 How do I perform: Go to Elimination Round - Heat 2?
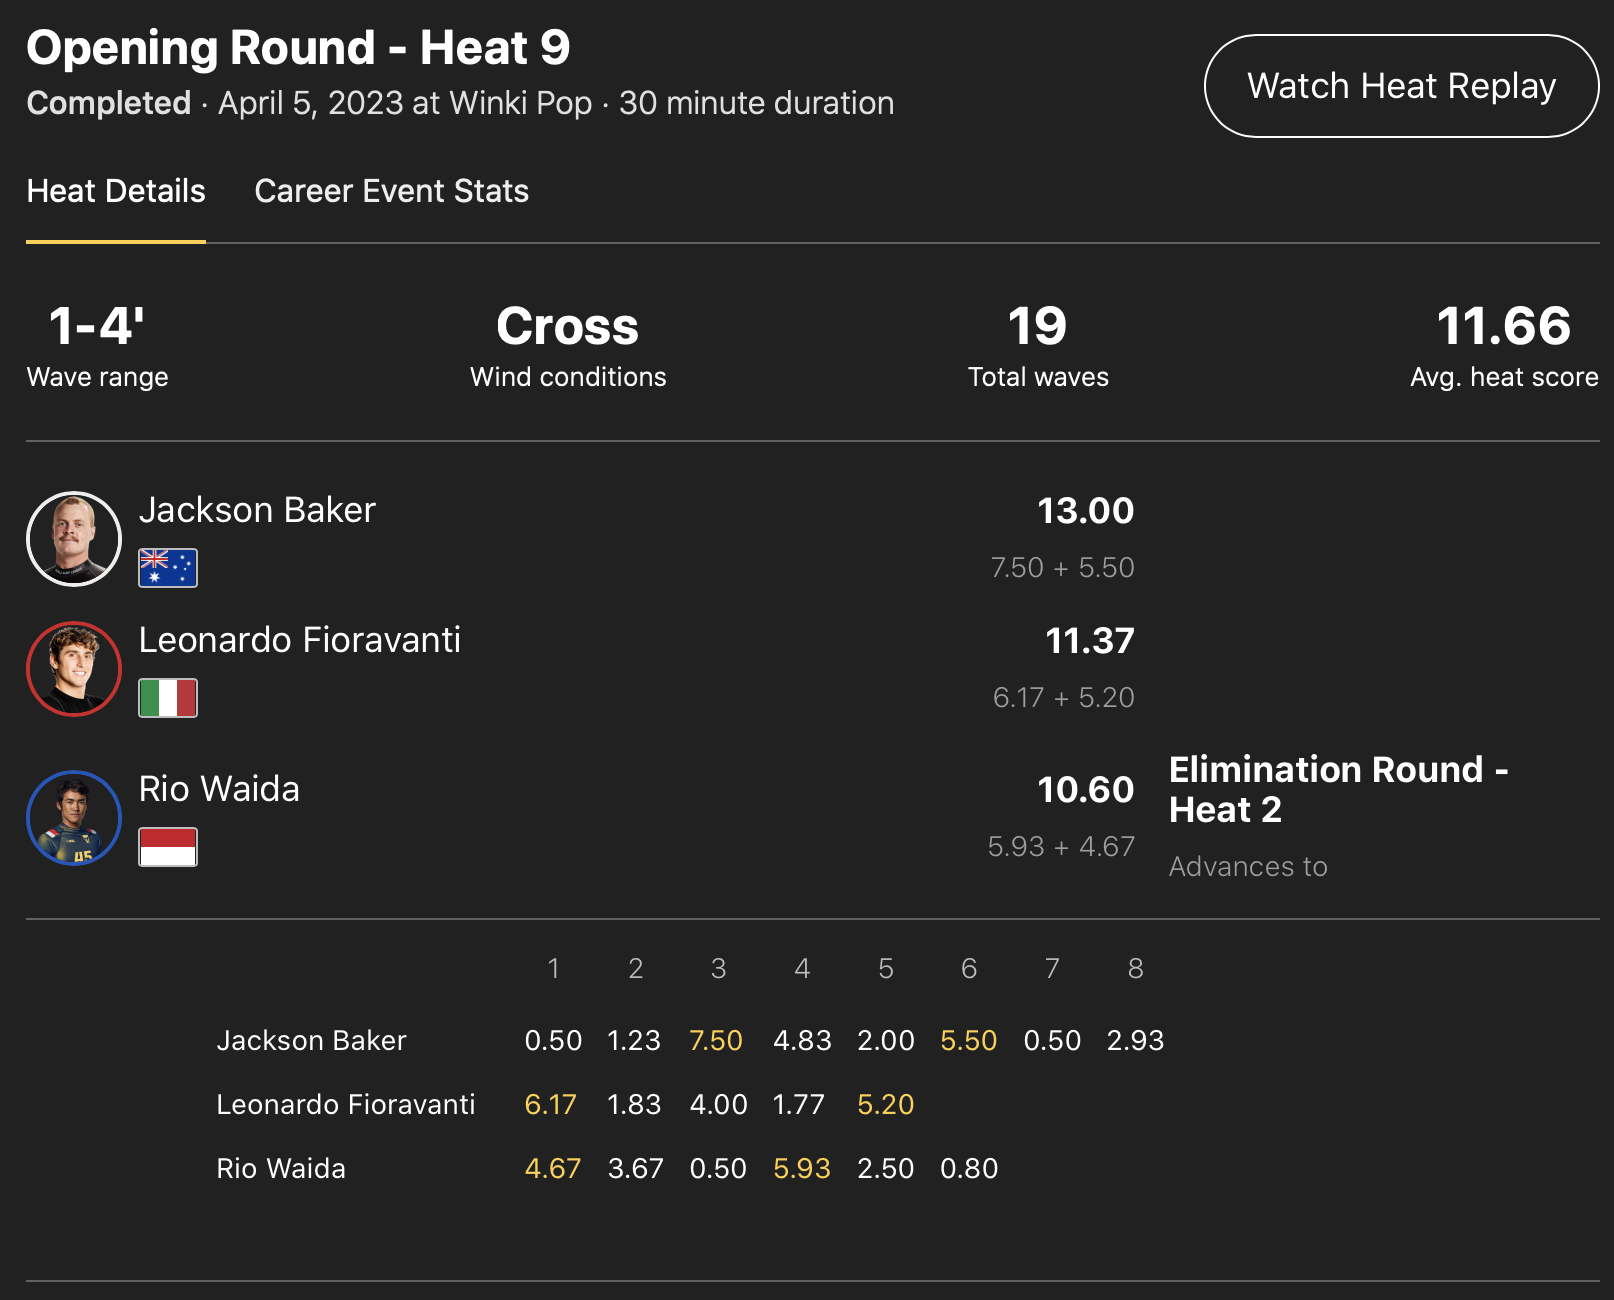pos(1338,789)
